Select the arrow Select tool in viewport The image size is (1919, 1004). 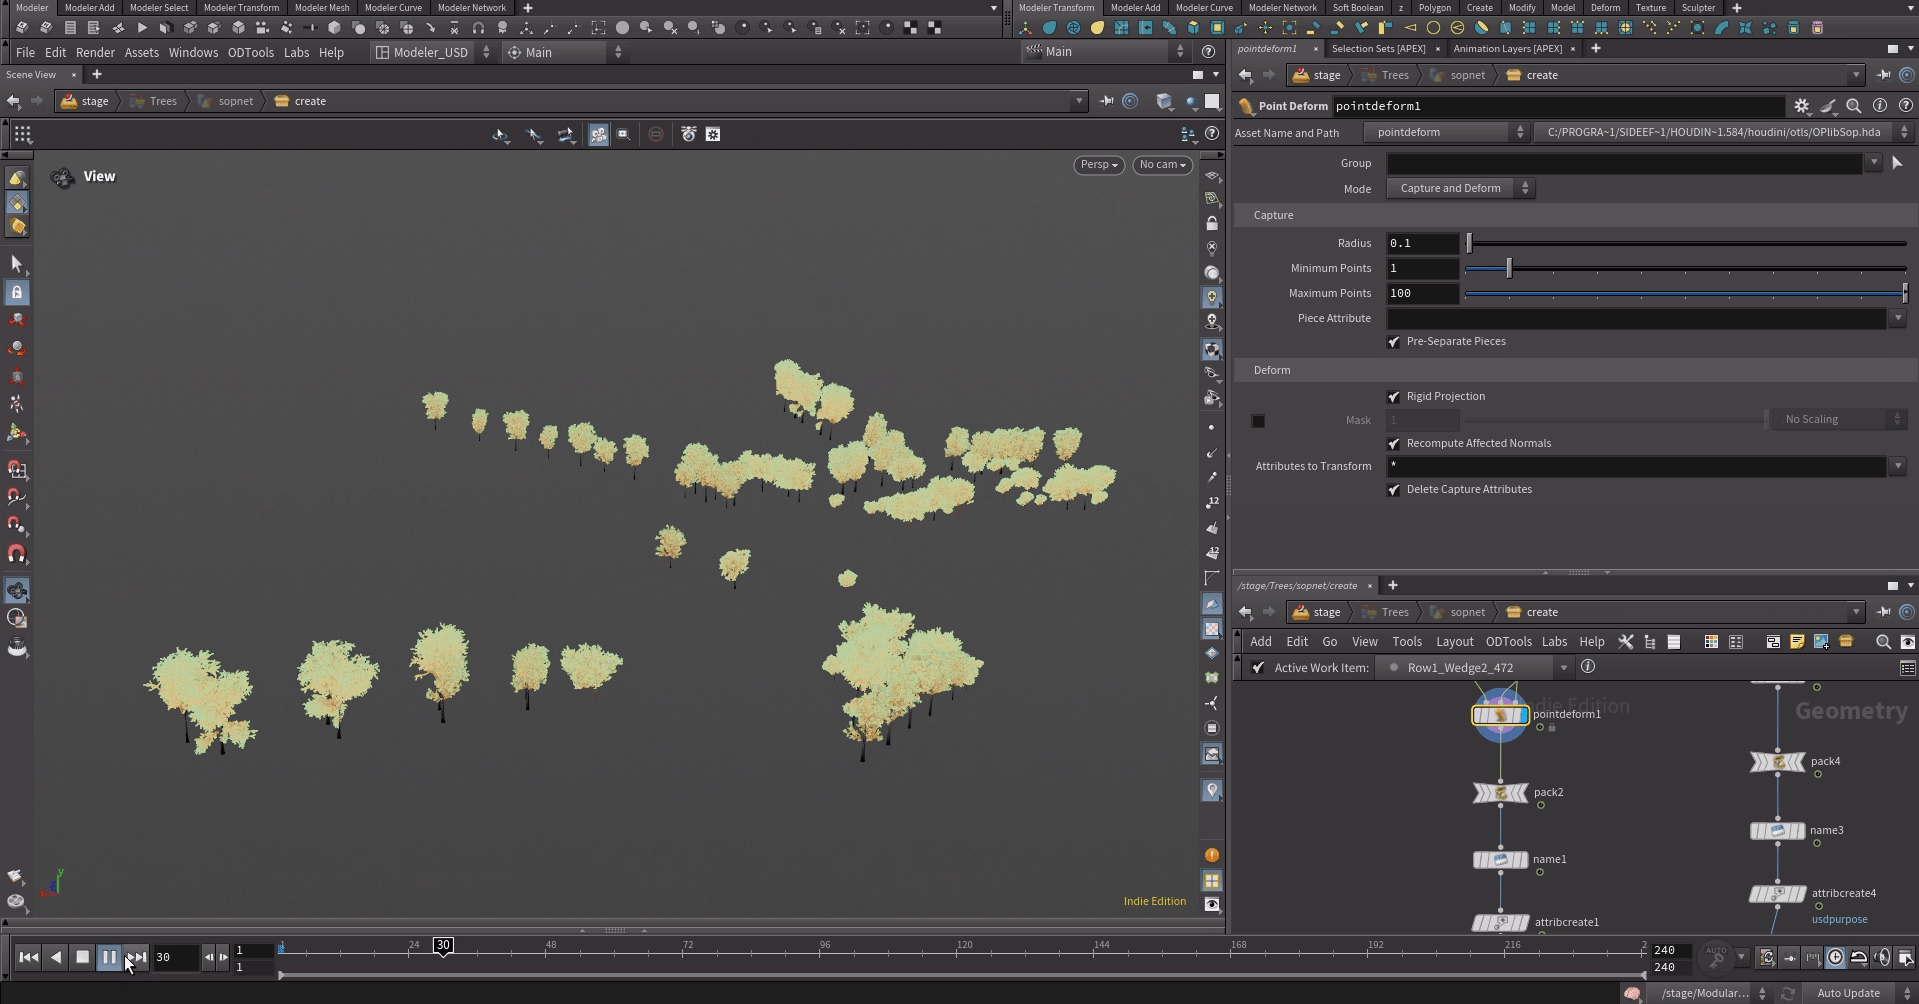[17, 264]
